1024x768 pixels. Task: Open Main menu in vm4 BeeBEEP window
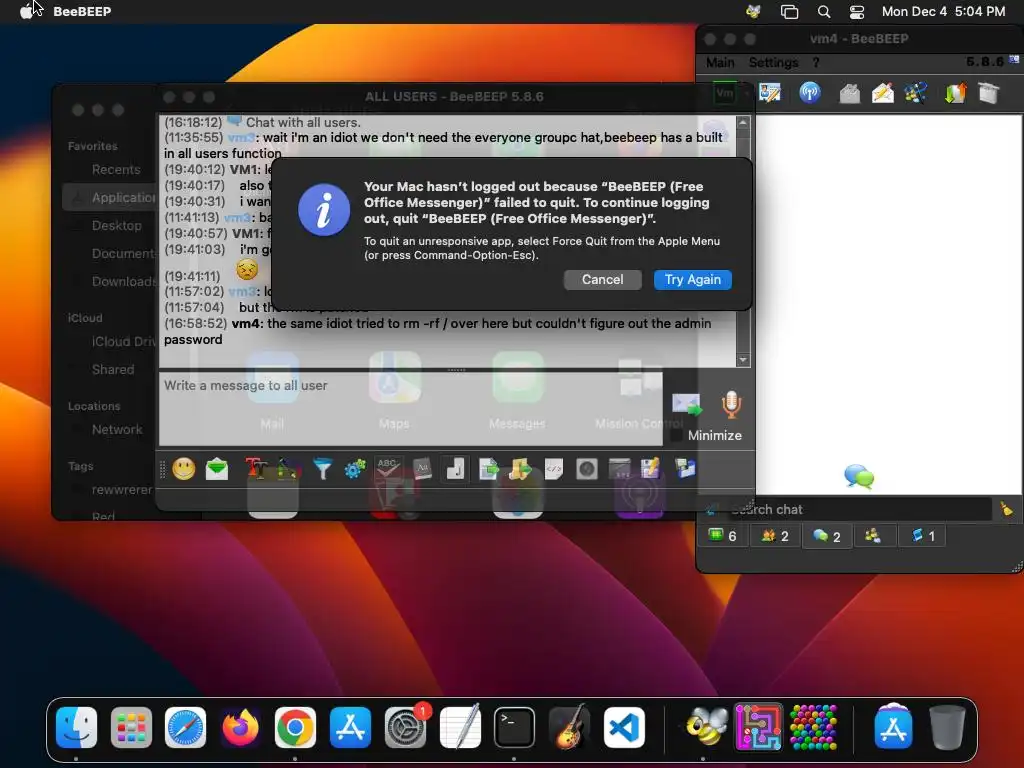[x=720, y=63]
